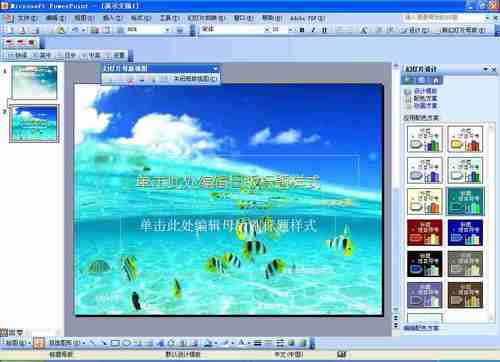Select the first slide master thumbnail

[34, 82]
